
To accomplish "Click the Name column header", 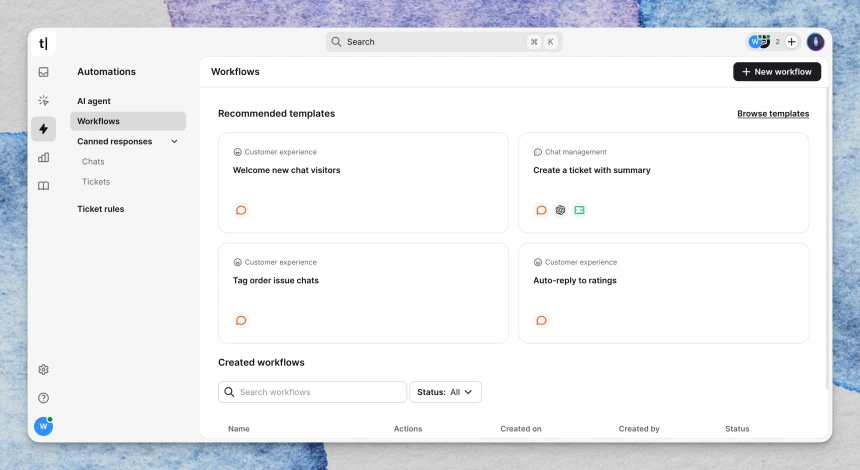I will pyautogui.click(x=239, y=429).
